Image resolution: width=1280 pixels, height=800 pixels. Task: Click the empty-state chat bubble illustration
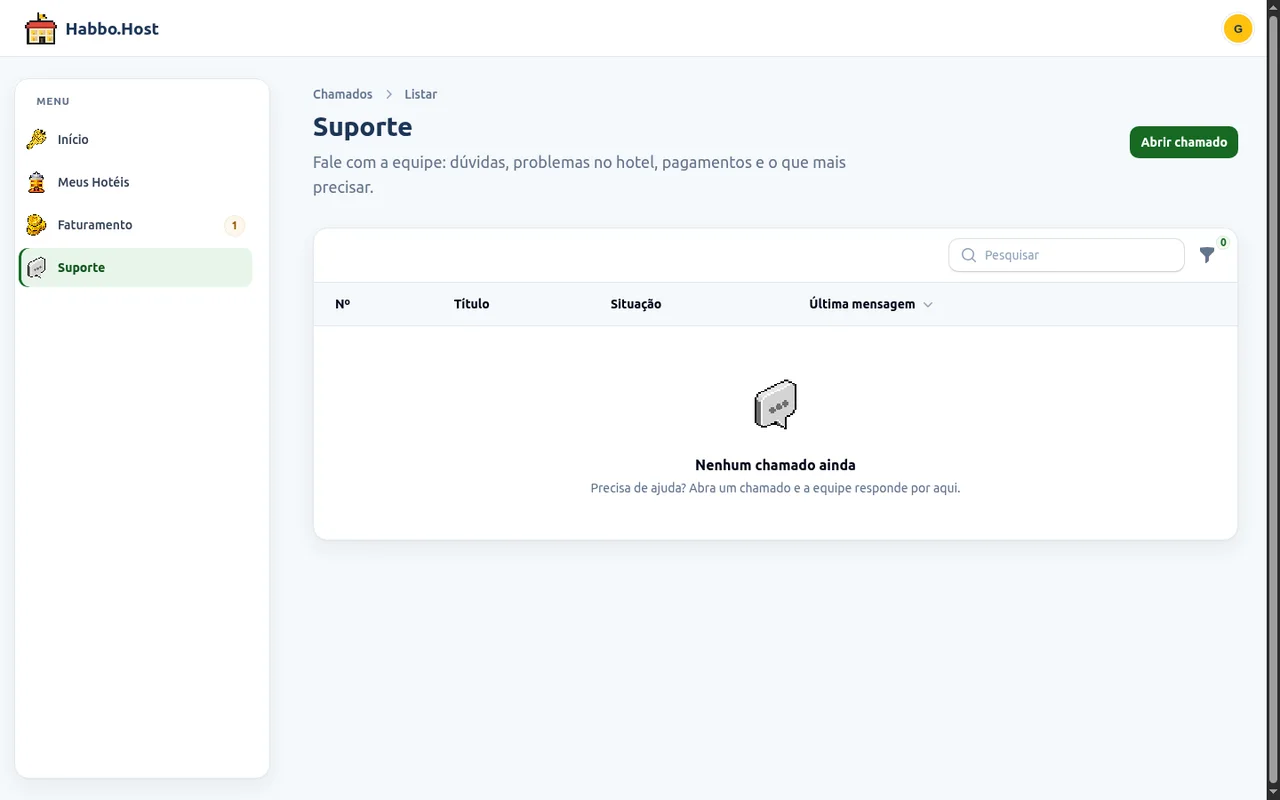pyautogui.click(x=775, y=404)
